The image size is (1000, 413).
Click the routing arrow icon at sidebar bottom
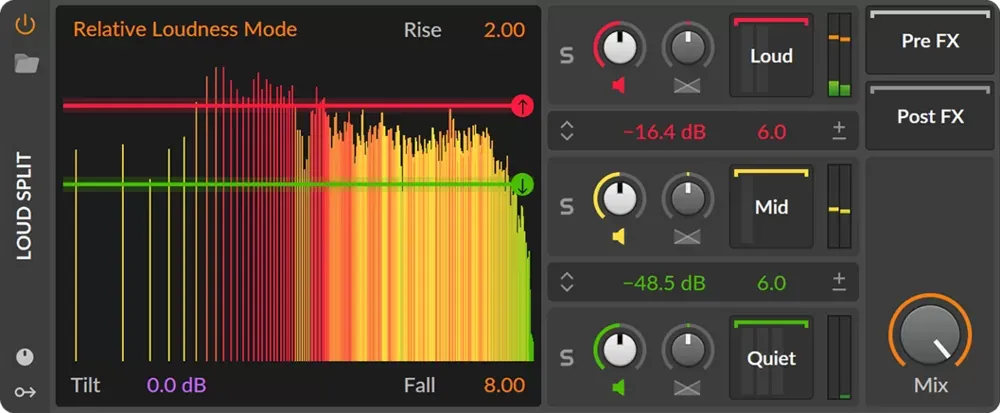point(26,391)
